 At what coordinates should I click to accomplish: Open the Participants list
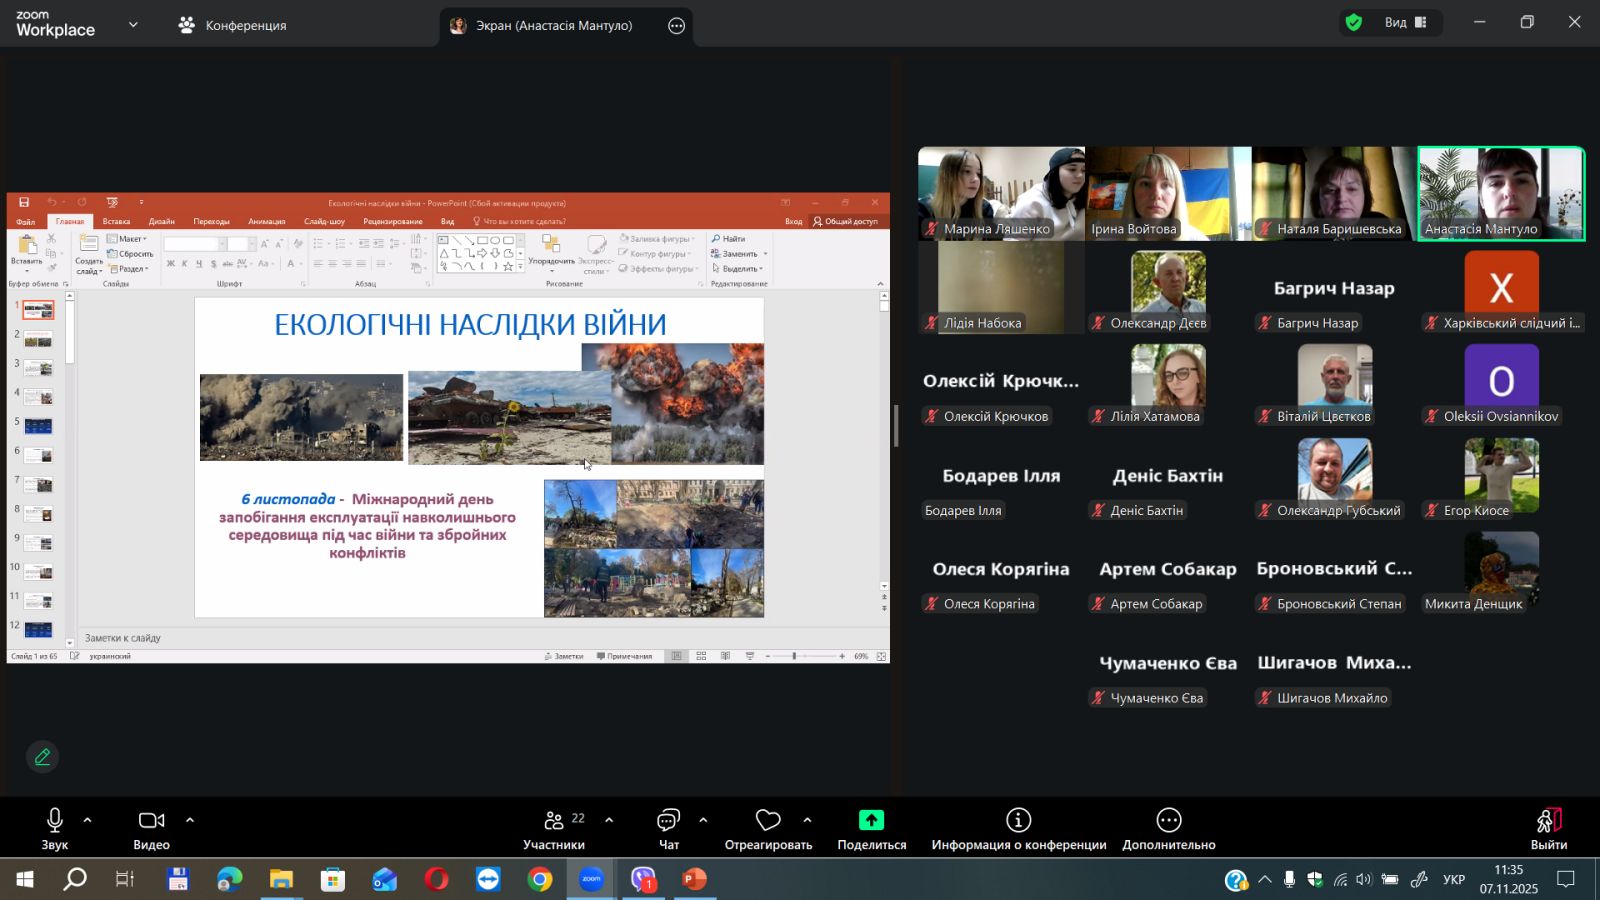554,829
